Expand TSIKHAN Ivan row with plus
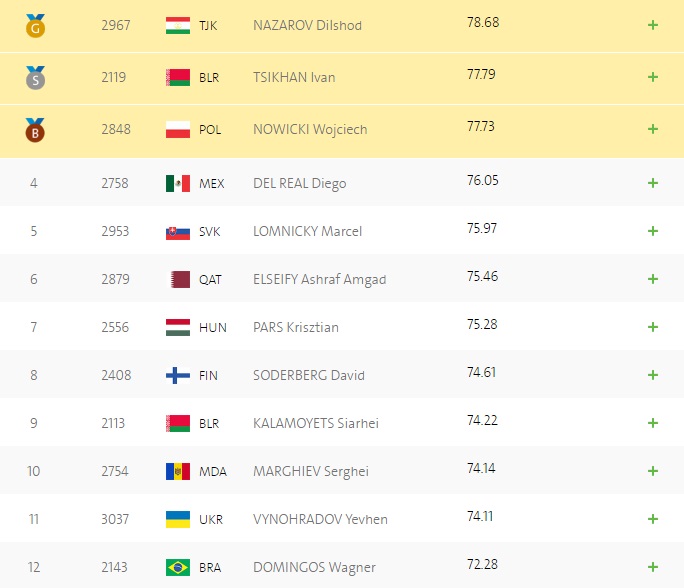This screenshot has width=684, height=588. 653,77
